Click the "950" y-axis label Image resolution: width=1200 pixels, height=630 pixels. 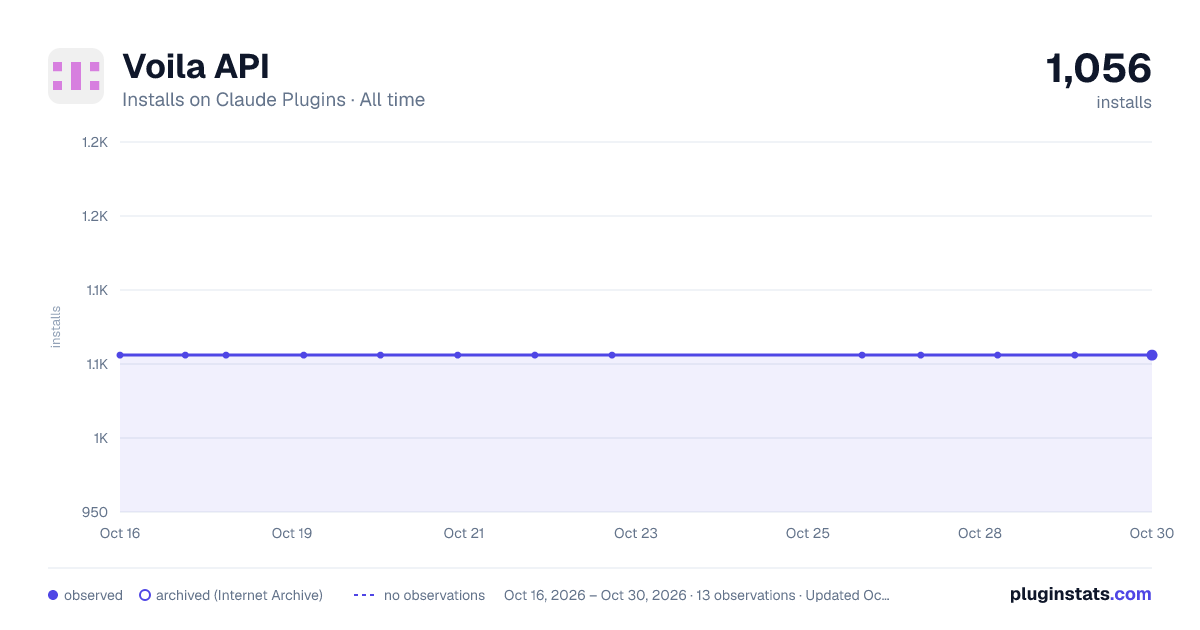(x=95, y=512)
